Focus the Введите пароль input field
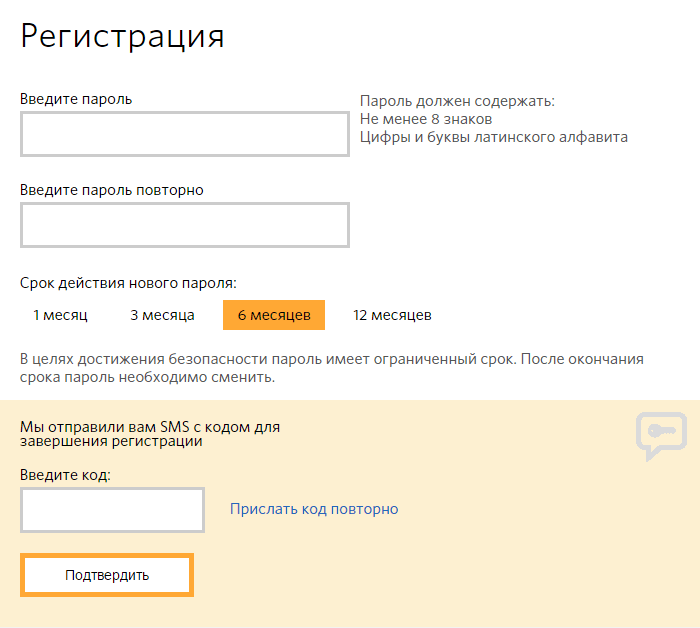The width and height of the screenshot is (700, 628). (184, 134)
